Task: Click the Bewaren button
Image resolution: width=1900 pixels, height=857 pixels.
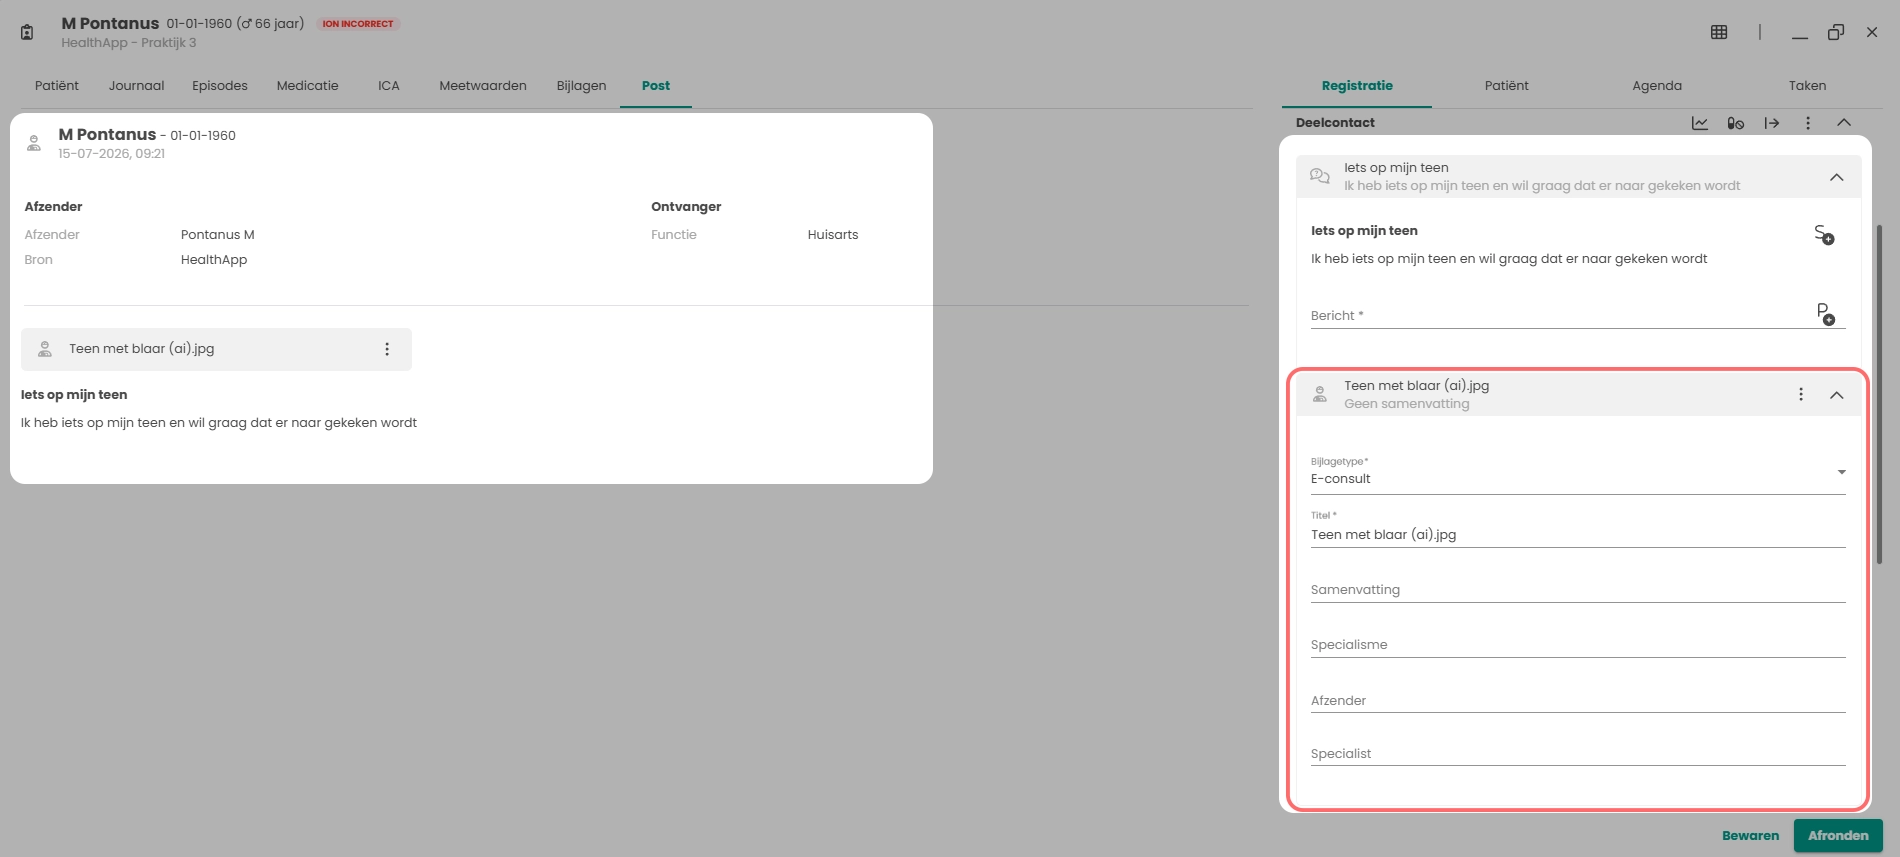Action: coord(1751,836)
